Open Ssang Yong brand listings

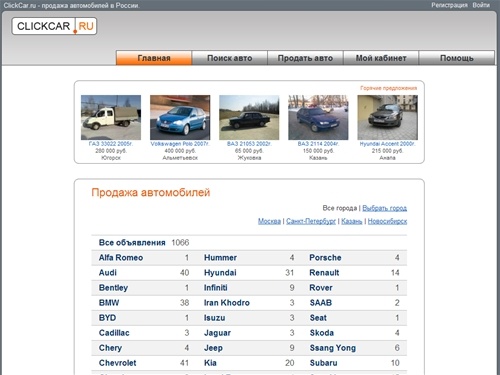tap(333, 348)
